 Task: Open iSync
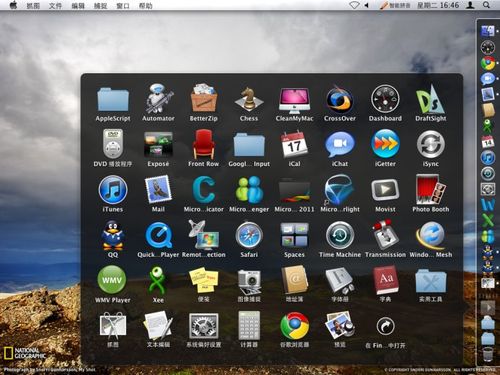coord(430,144)
